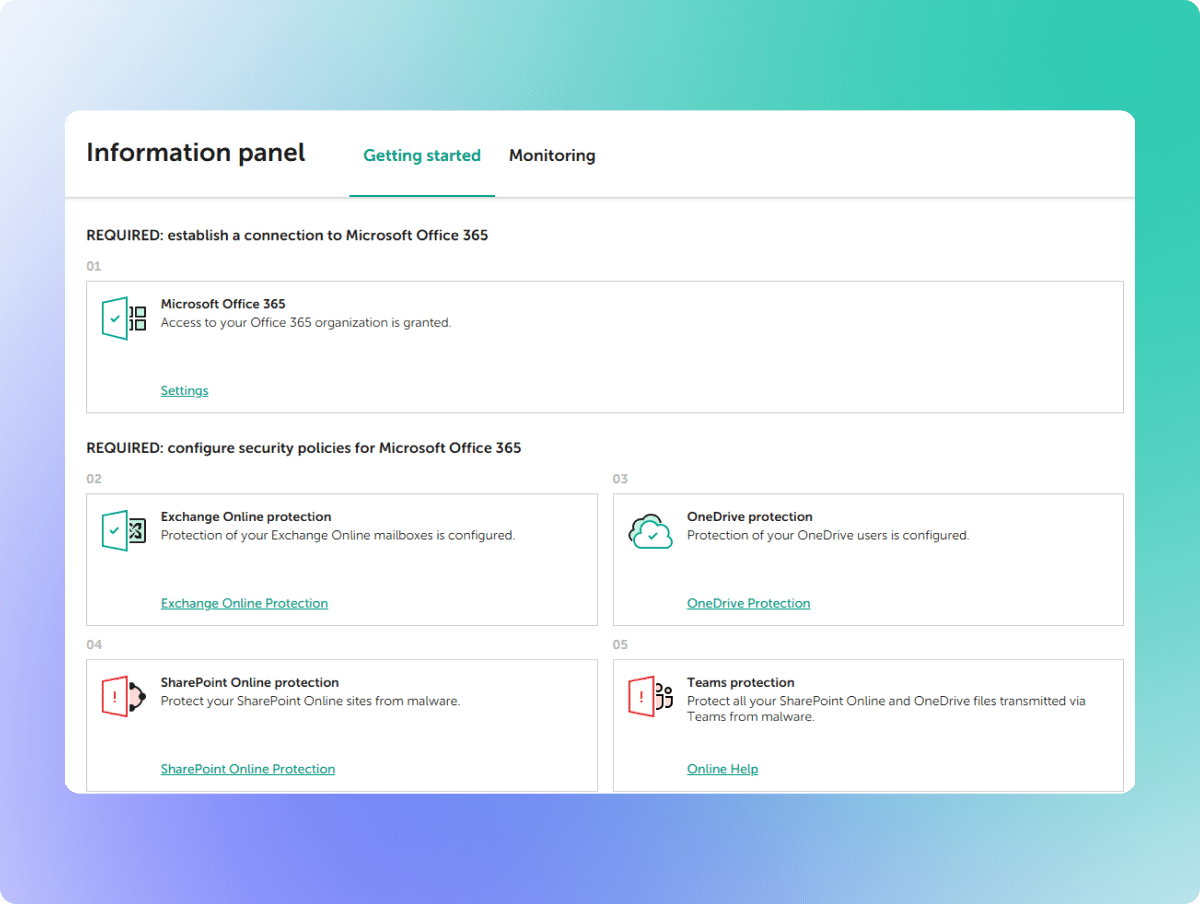The height and width of the screenshot is (904, 1200).
Task: Click the OneDrive protection card title
Action: 750,517
